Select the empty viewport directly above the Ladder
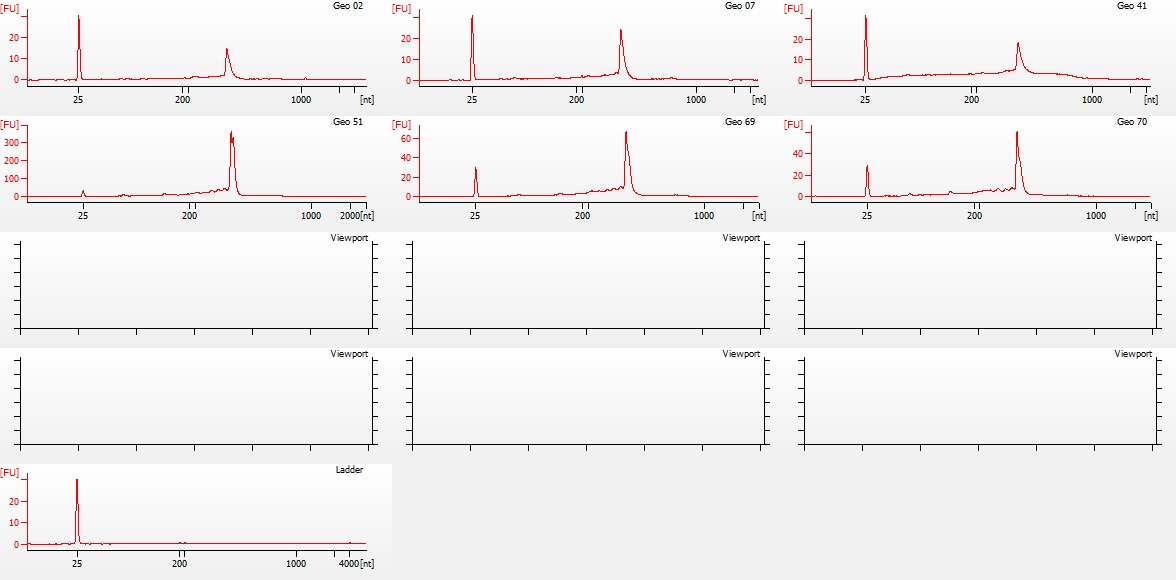This screenshot has width=1176, height=580. point(196,400)
